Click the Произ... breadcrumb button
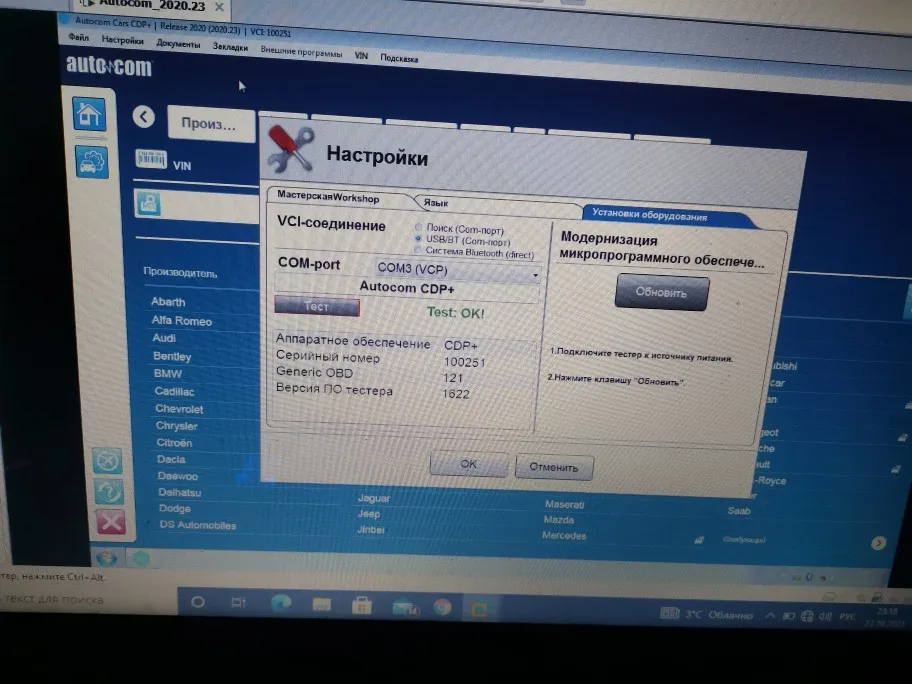 point(211,124)
